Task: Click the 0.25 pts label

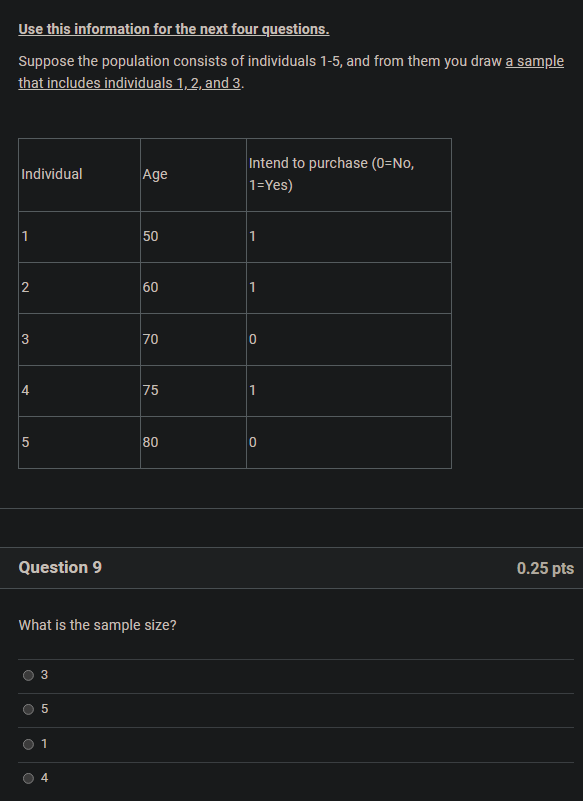Action: point(543,567)
